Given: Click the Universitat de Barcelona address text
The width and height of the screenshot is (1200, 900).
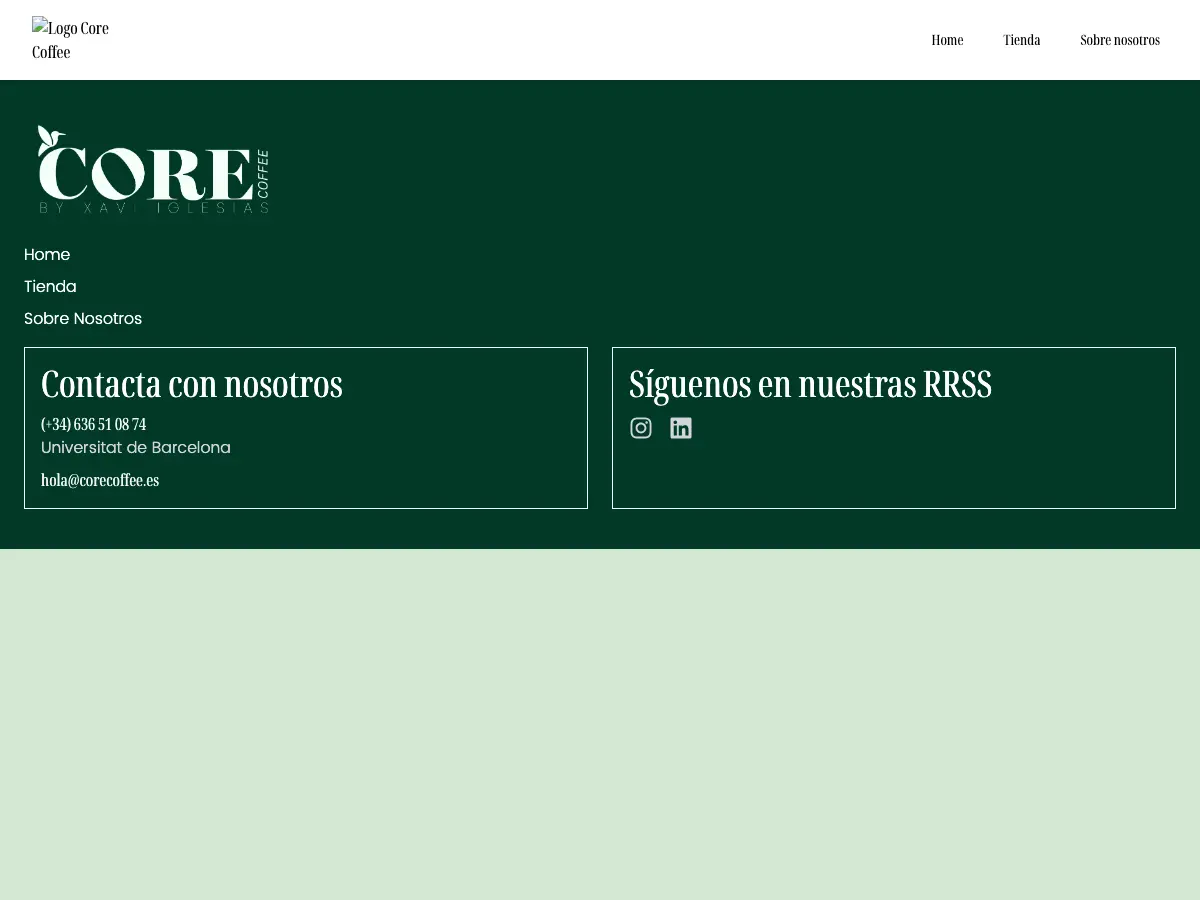Looking at the screenshot, I should pyautogui.click(x=136, y=448).
